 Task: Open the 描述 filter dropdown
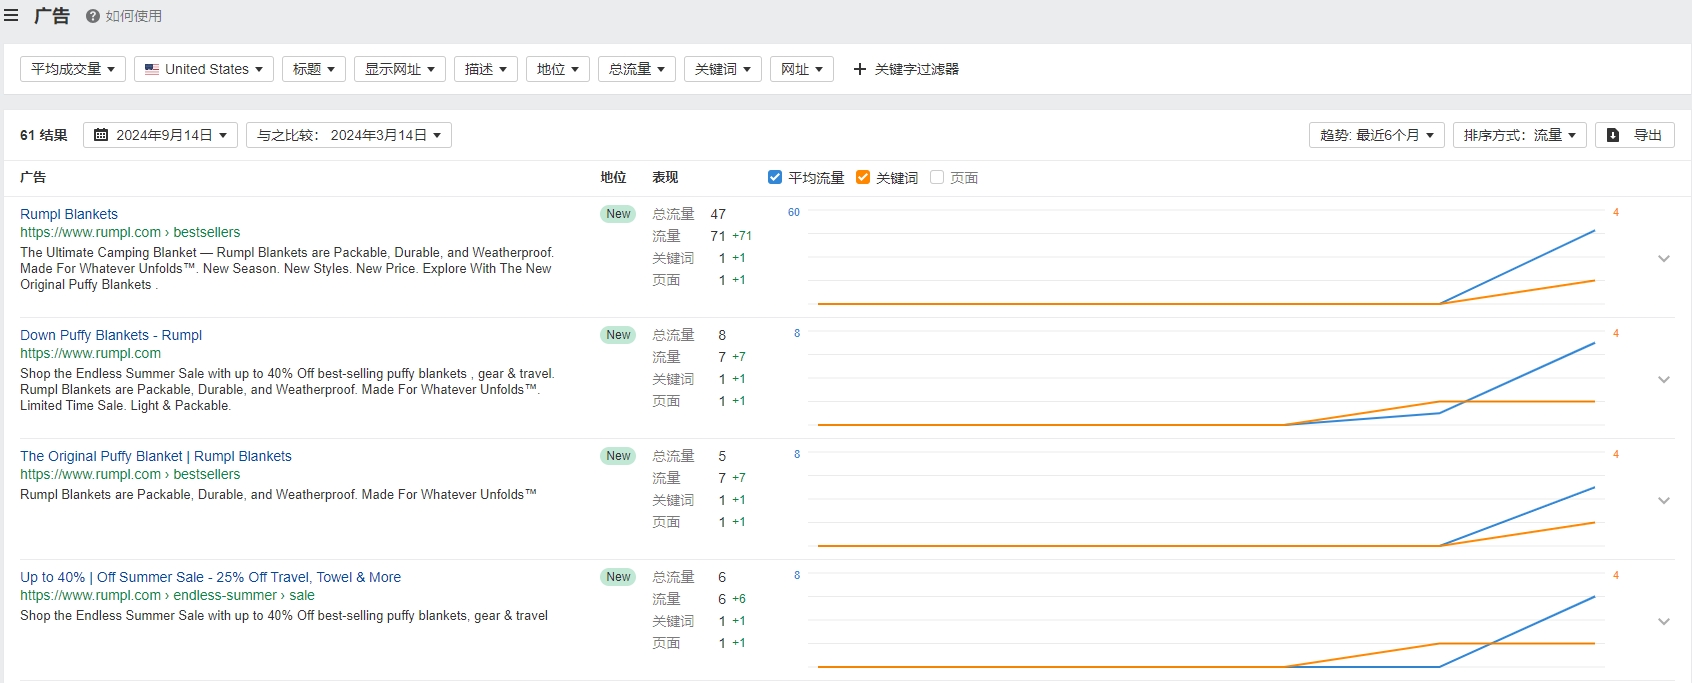[486, 69]
